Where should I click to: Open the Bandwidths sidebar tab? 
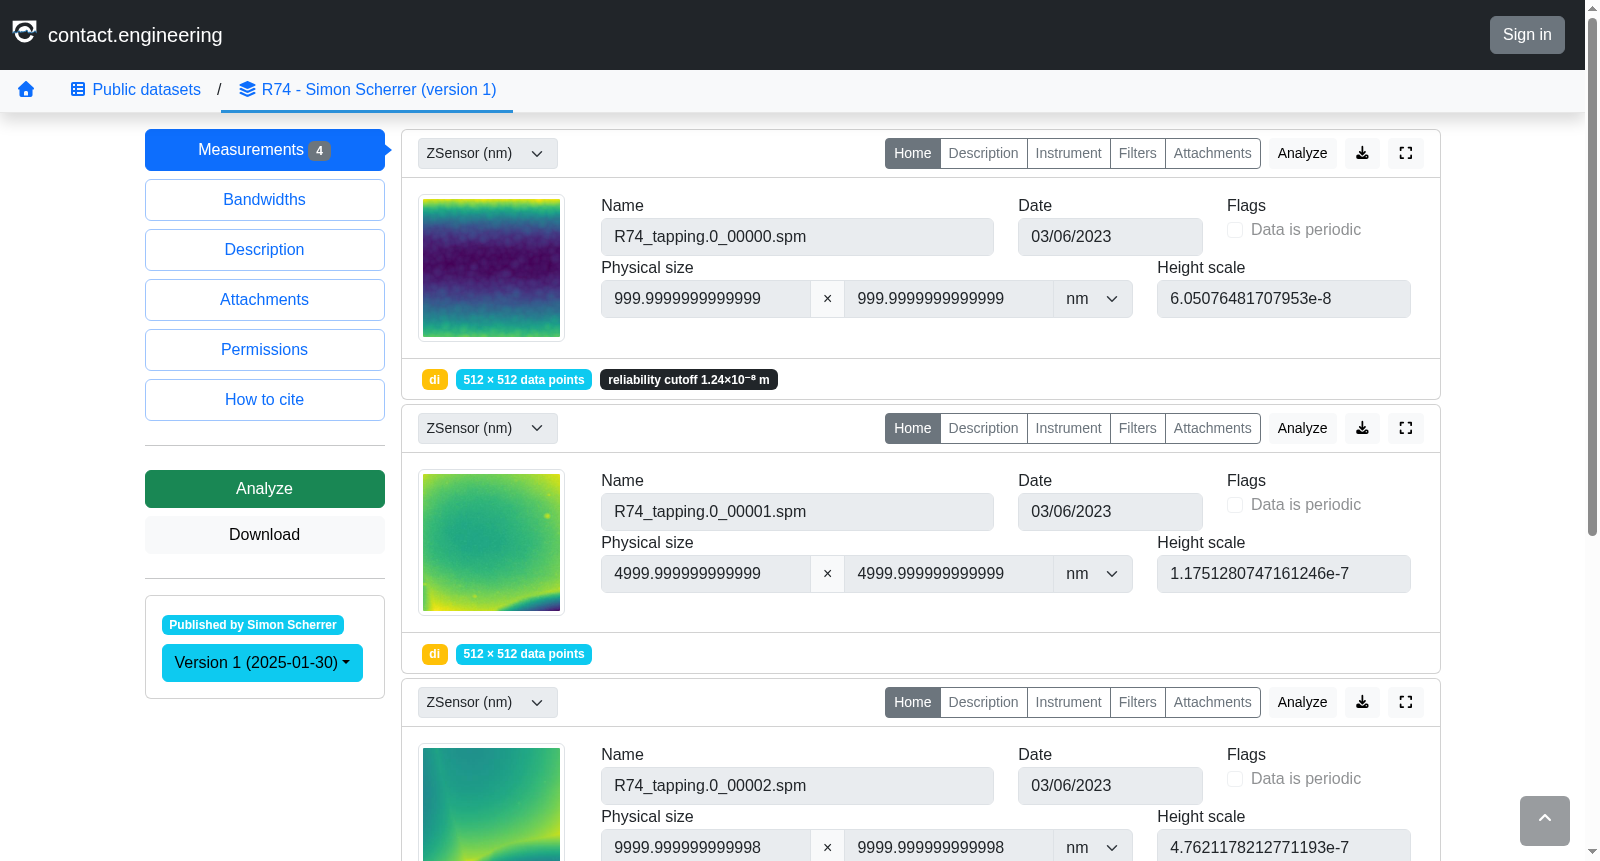264,200
